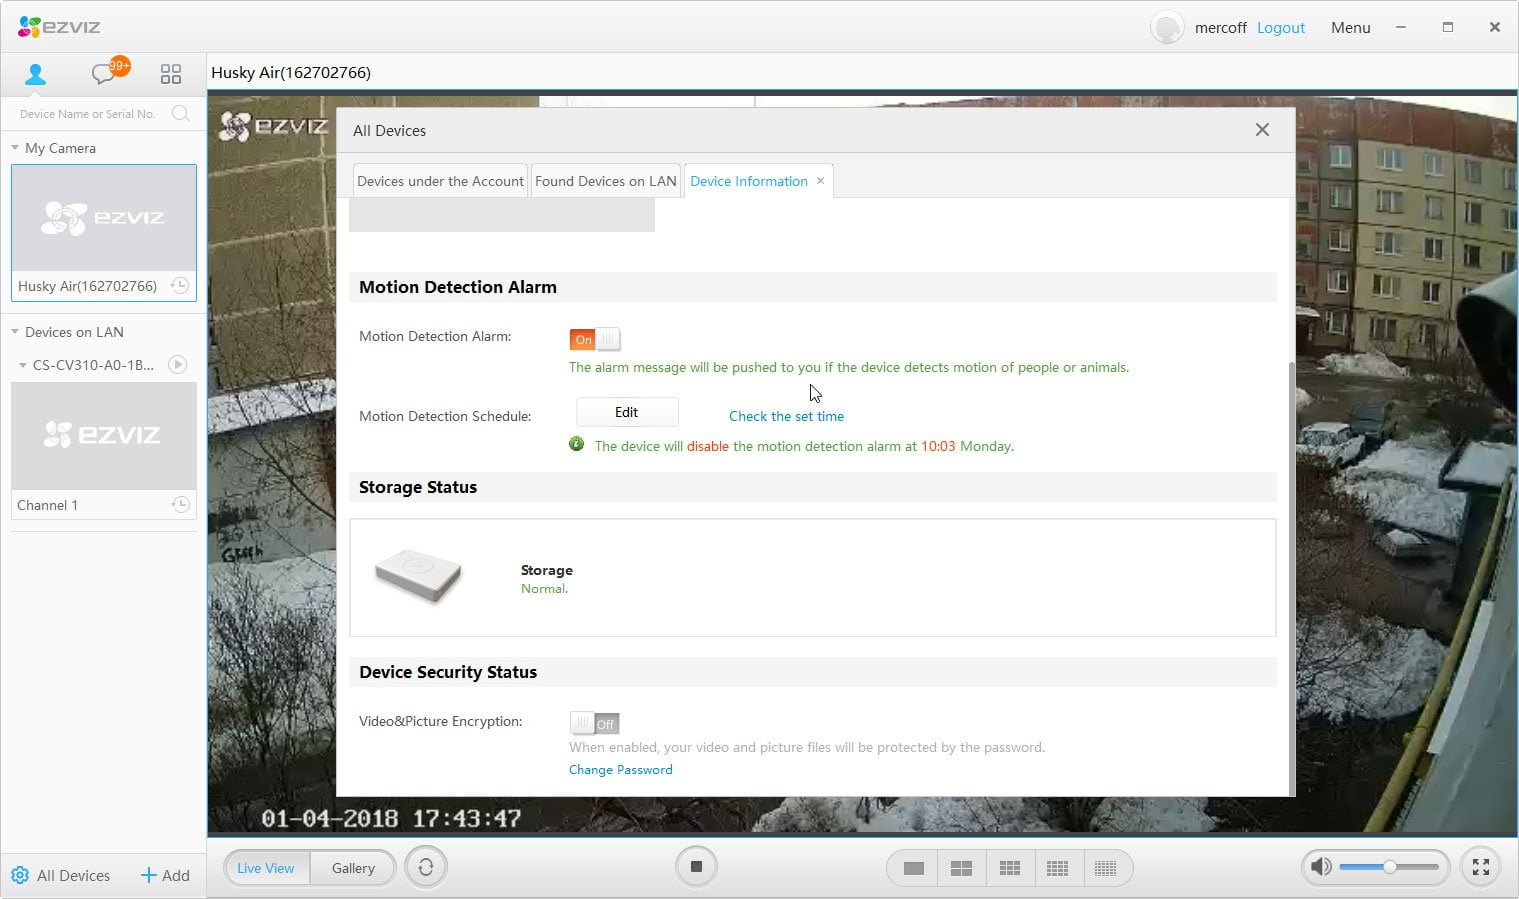This screenshot has height=899, width=1519.
Task: Enter full screen with expand icon
Action: [1481, 867]
